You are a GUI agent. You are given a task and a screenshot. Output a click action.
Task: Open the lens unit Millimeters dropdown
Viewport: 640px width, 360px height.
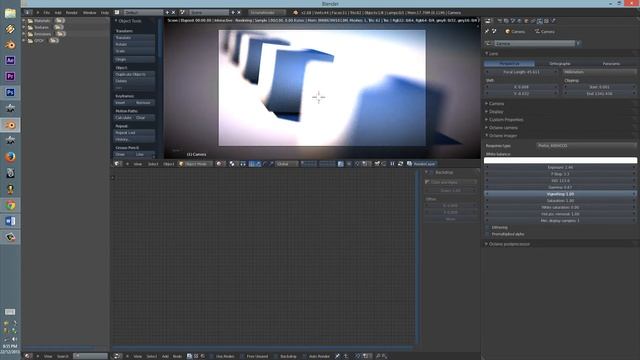tap(600, 72)
